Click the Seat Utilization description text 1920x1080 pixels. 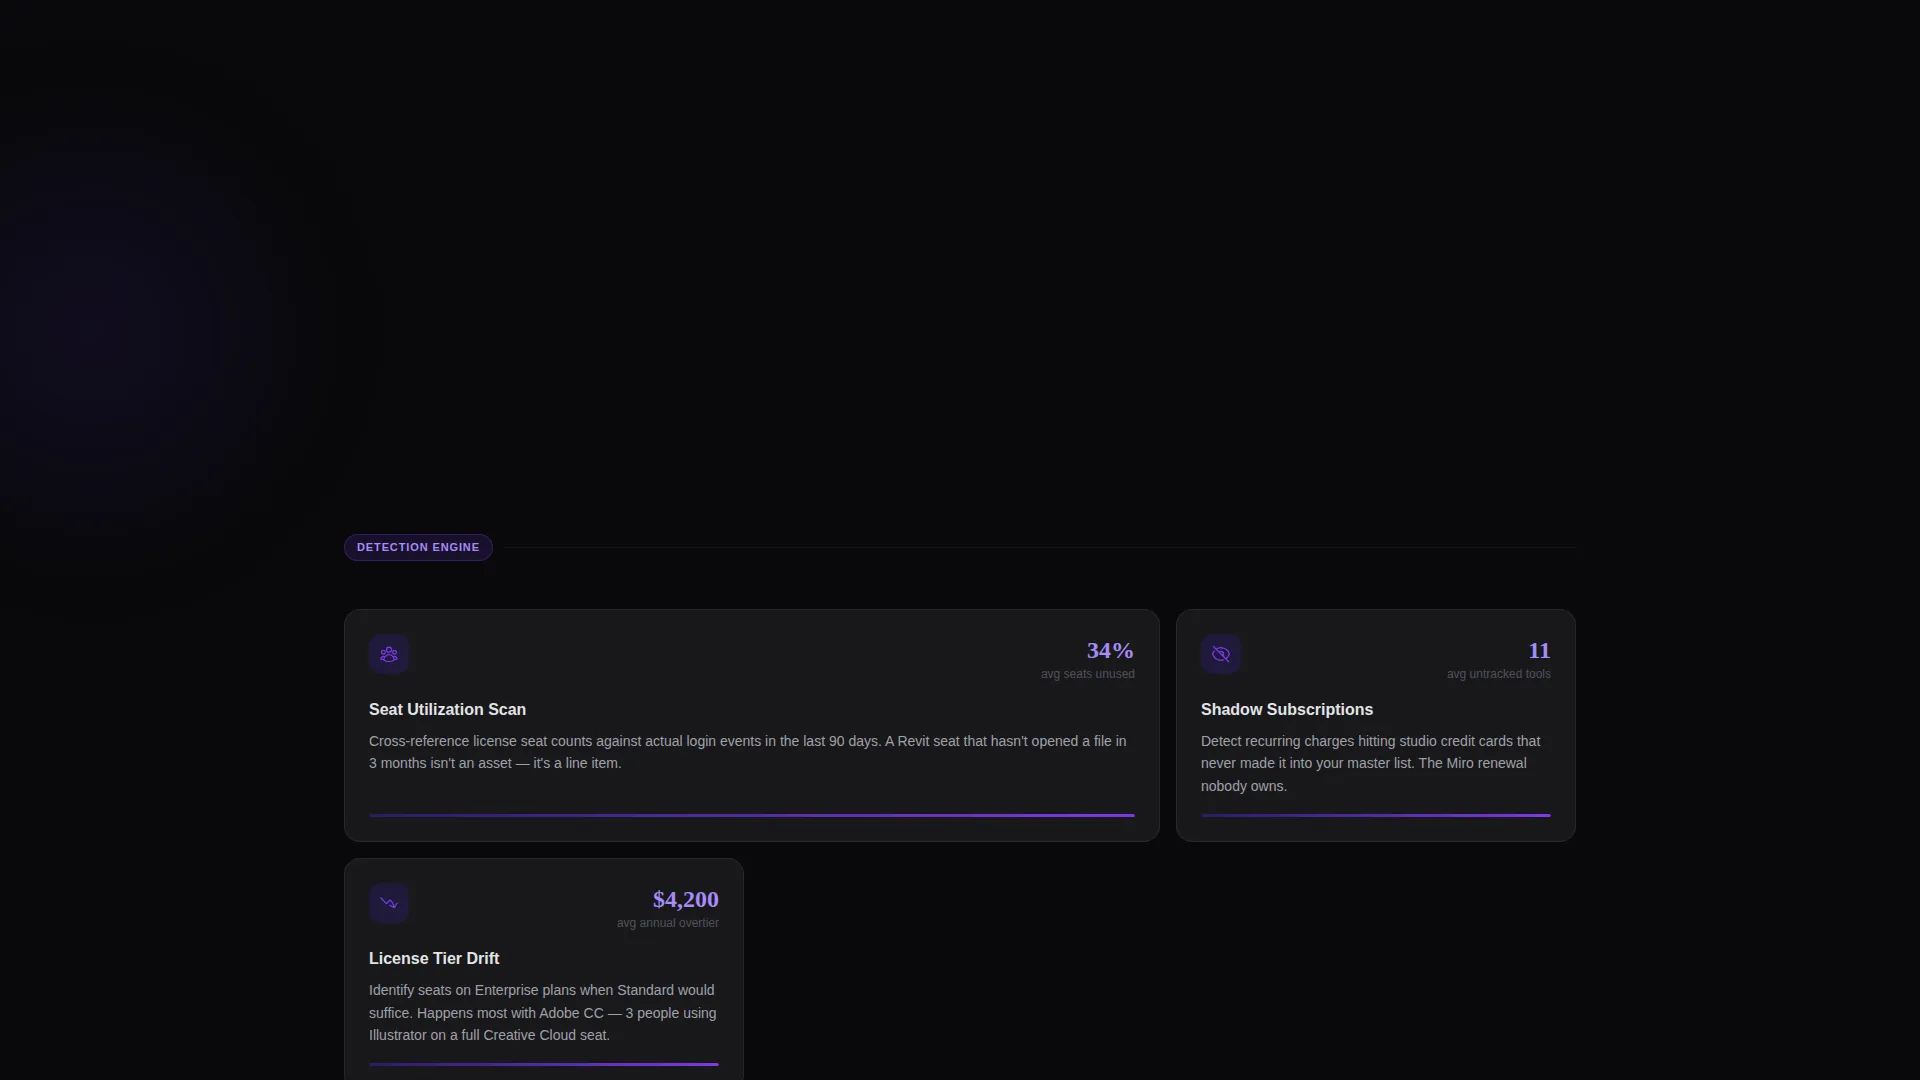coord(748,752)
